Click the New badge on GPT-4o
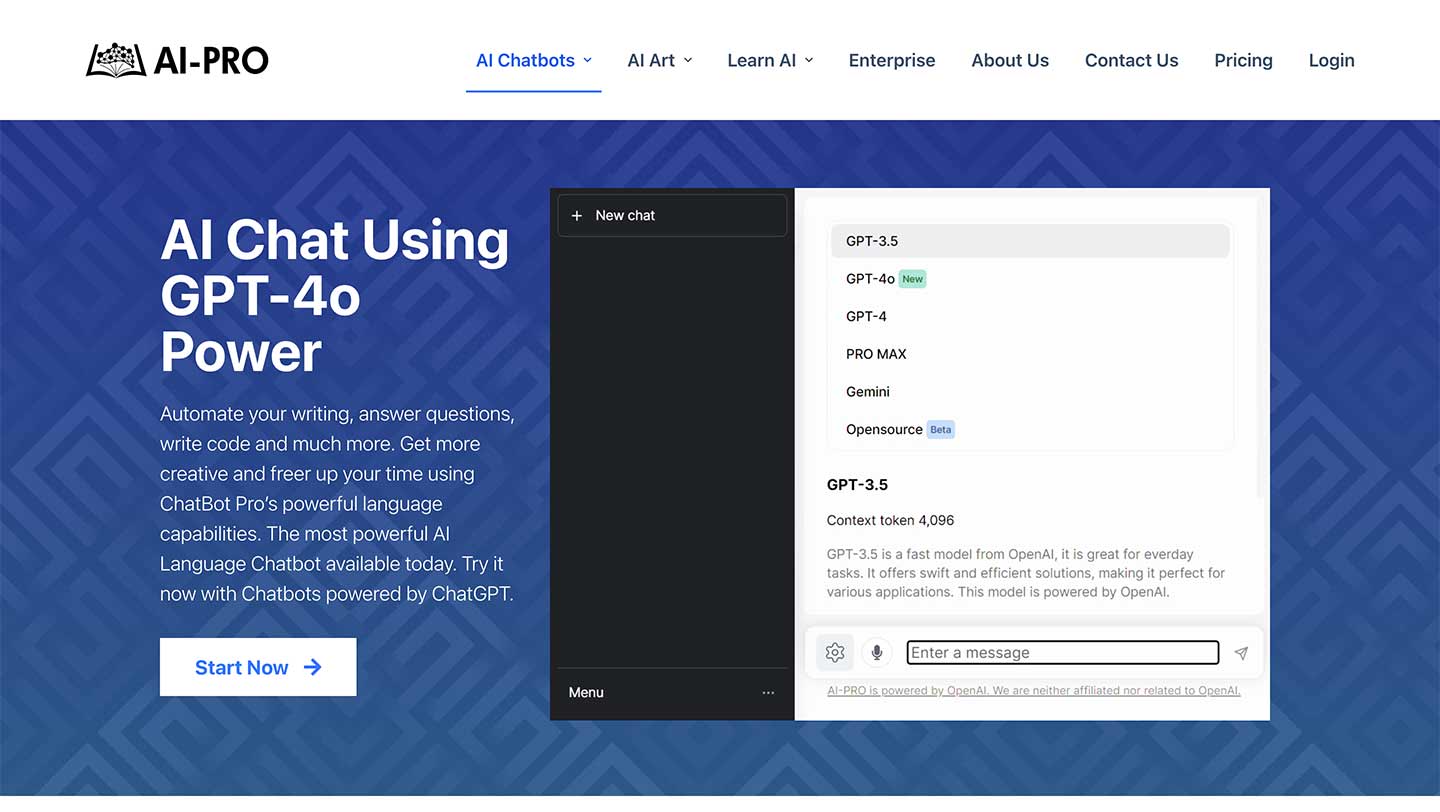The height and width of the screenshot is (812, 1440). click(912, 279)
